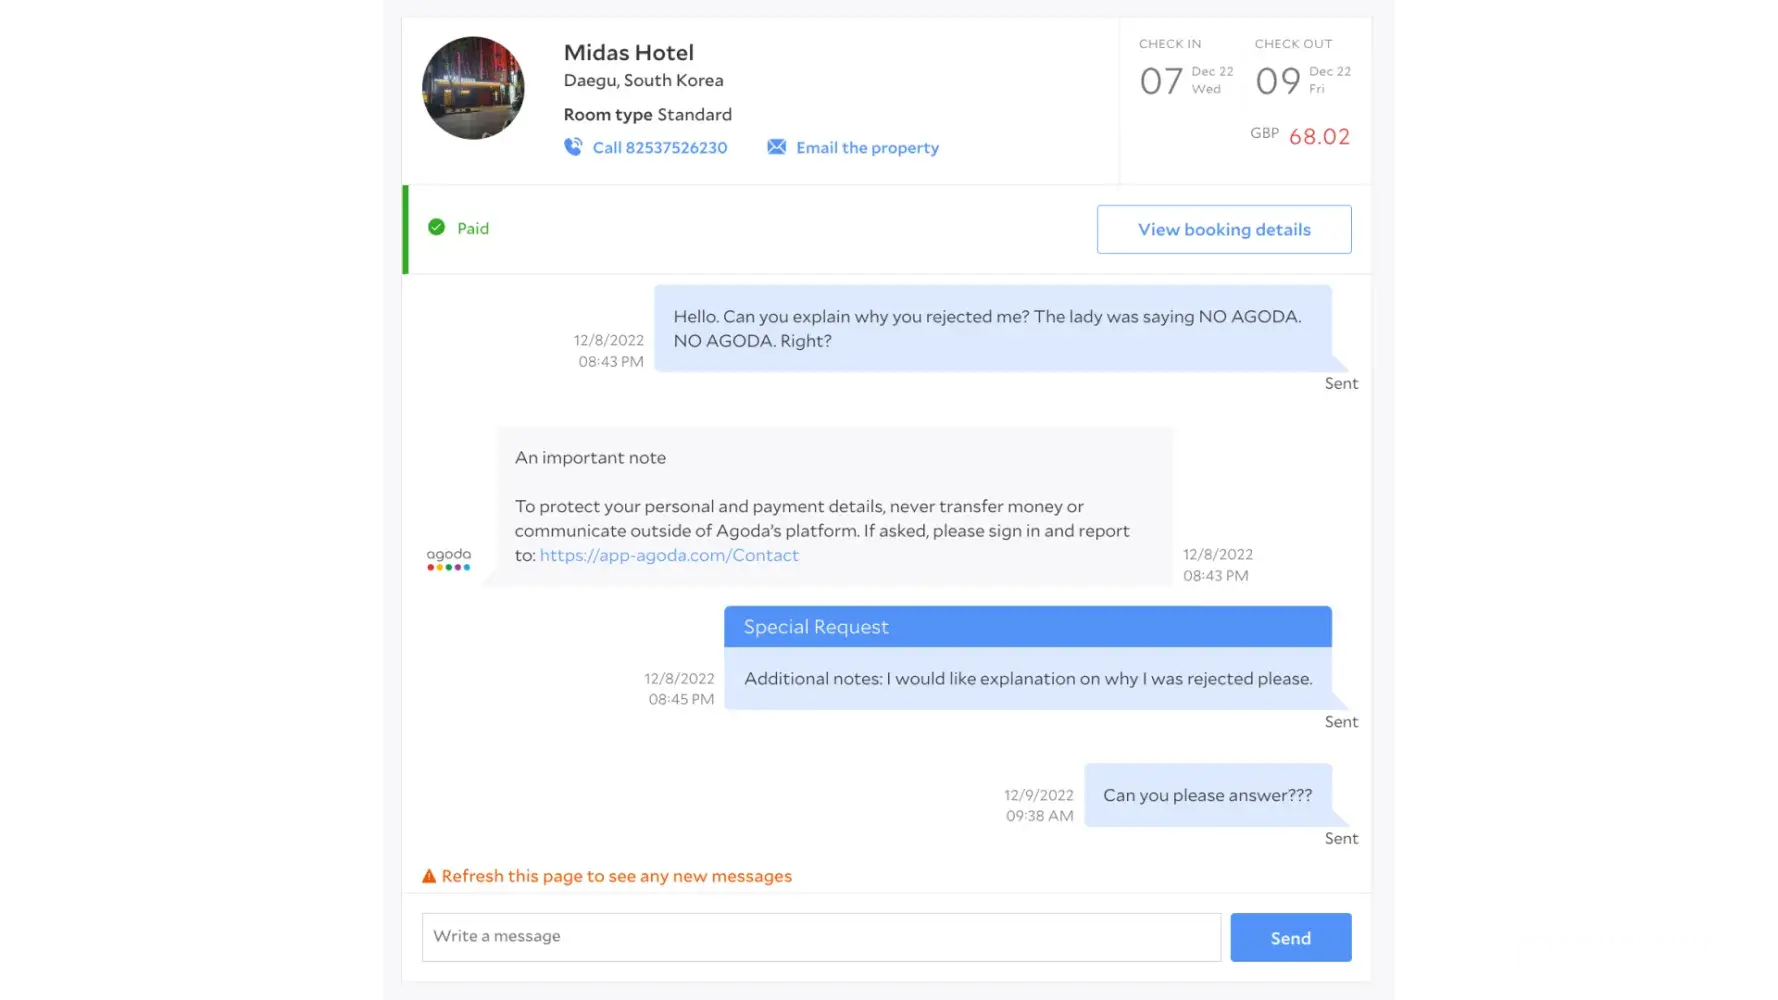The height and width of the screenshot is (1000, 1778).
Task: Click the check-in date 07
Action: [1161, 80]
